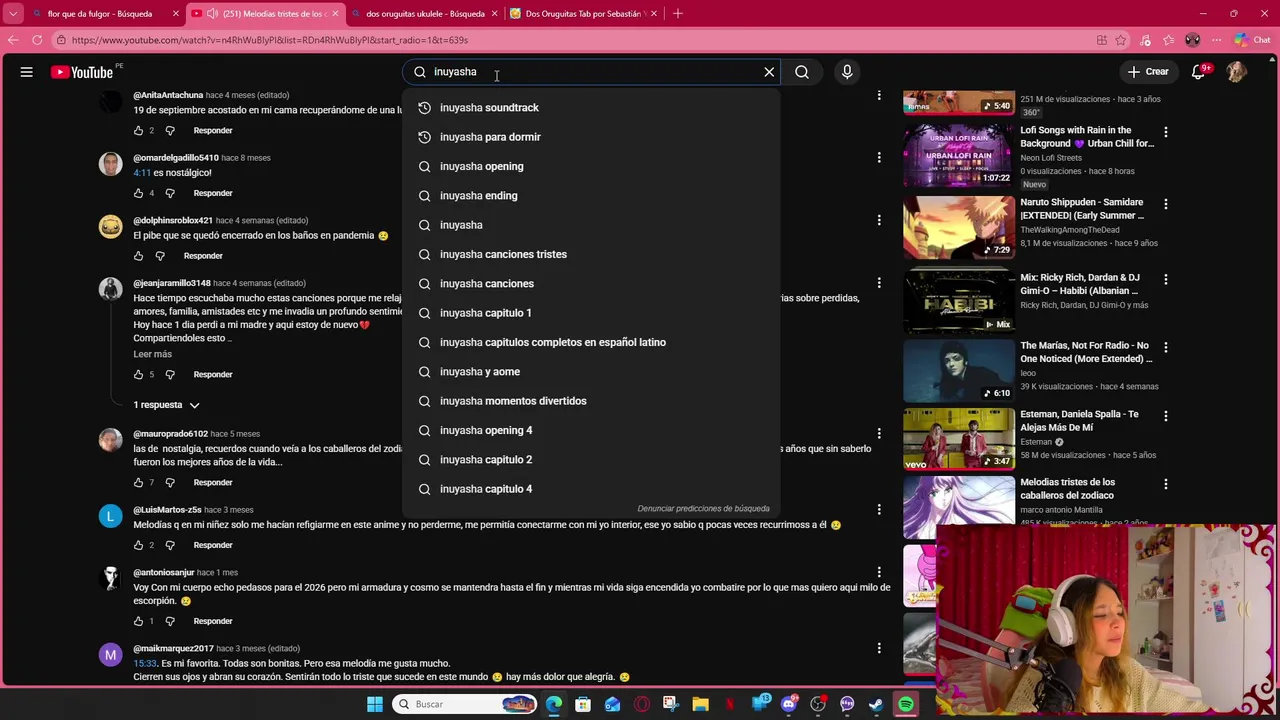Choose 'inuyasha capitulos completos en español latino'
Screen dimensions: 1280x720
(590, 342)
